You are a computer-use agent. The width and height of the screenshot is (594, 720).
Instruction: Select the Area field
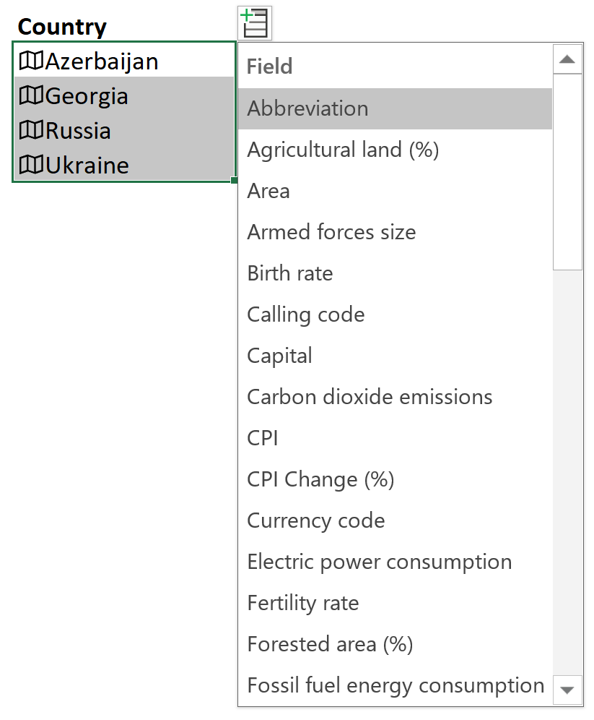pos(395,191)
